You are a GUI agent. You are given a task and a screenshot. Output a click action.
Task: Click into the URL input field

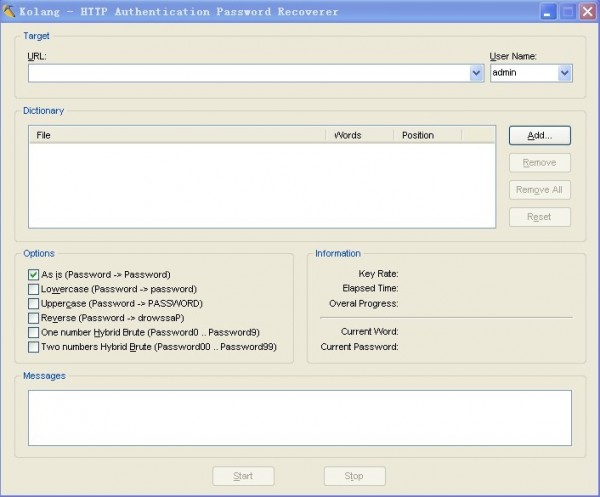[x=248, y=73]
